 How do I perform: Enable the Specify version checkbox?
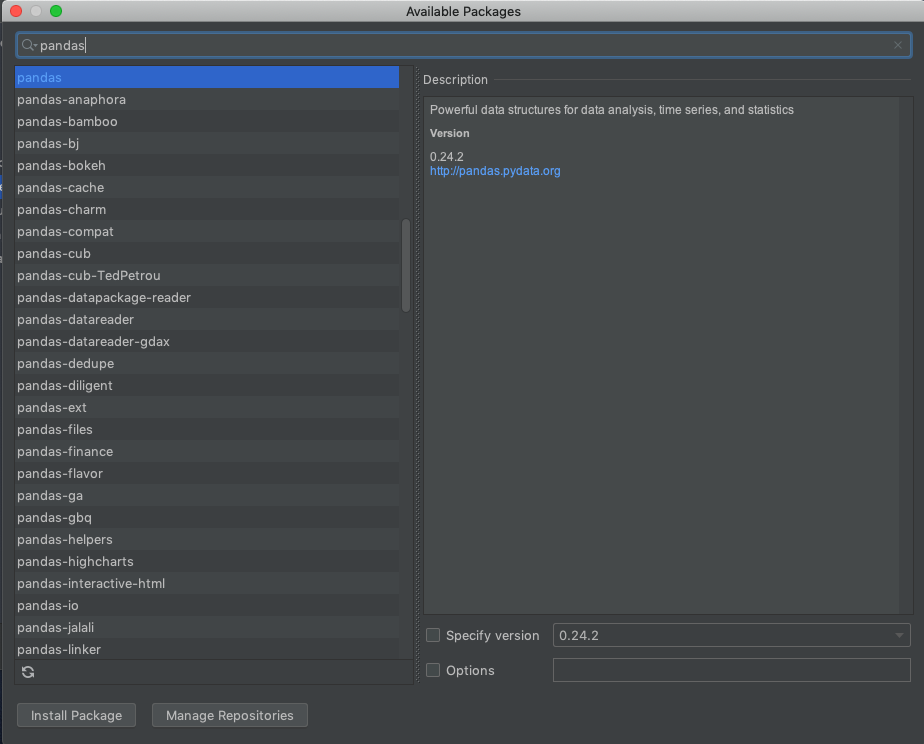pos(433,635)
